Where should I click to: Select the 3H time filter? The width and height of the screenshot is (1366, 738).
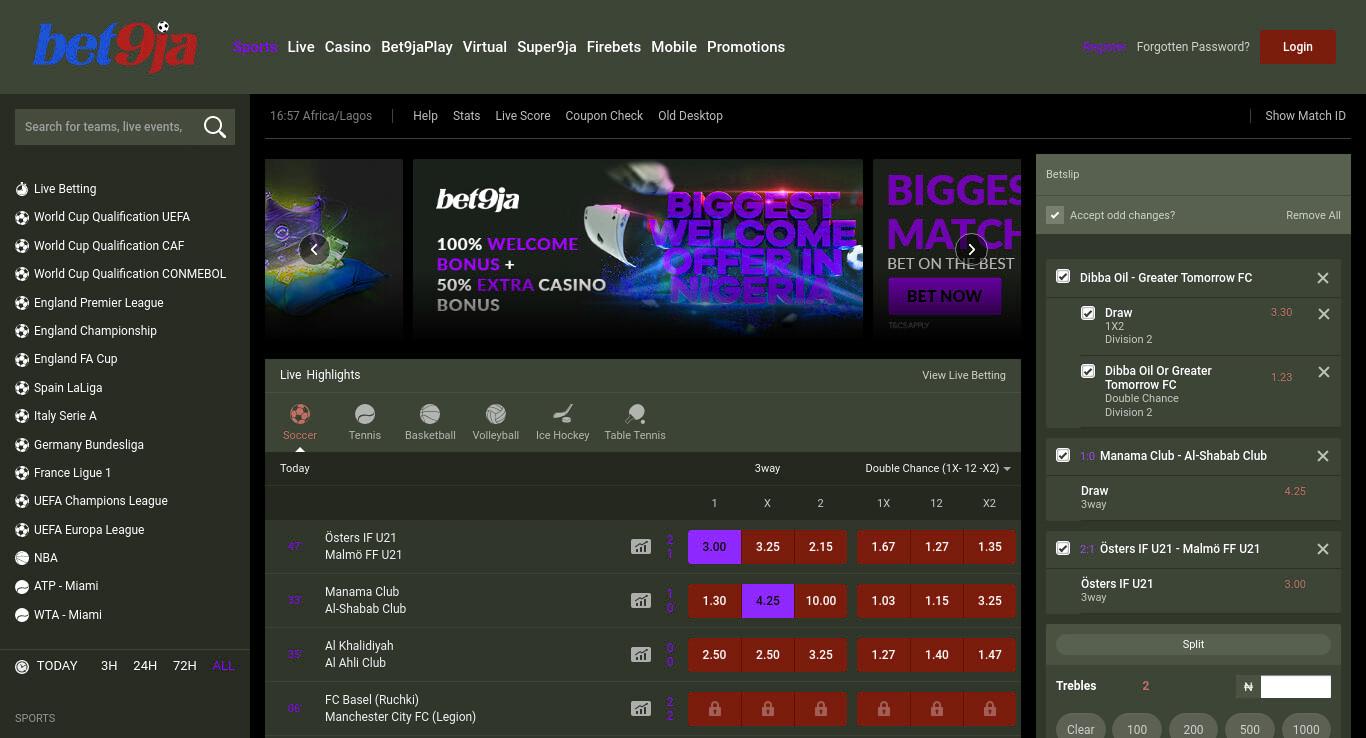[109, 666]
